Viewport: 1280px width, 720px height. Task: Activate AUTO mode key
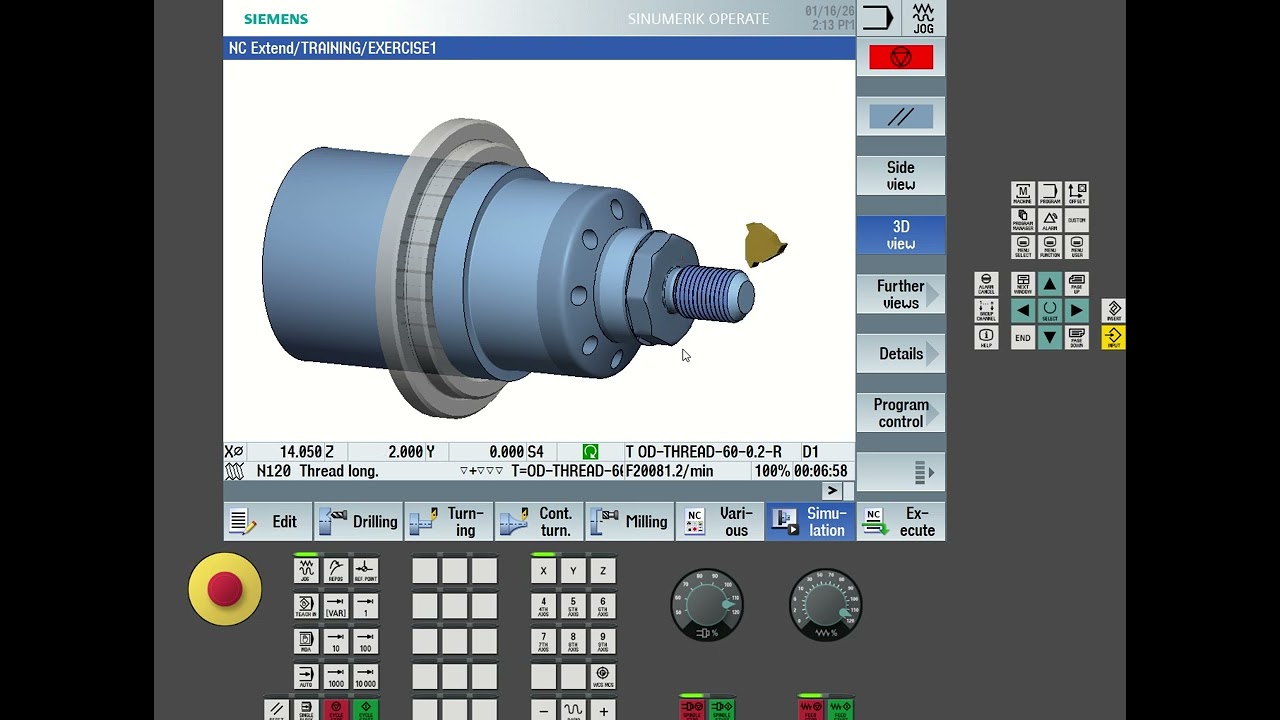[306, 677]
